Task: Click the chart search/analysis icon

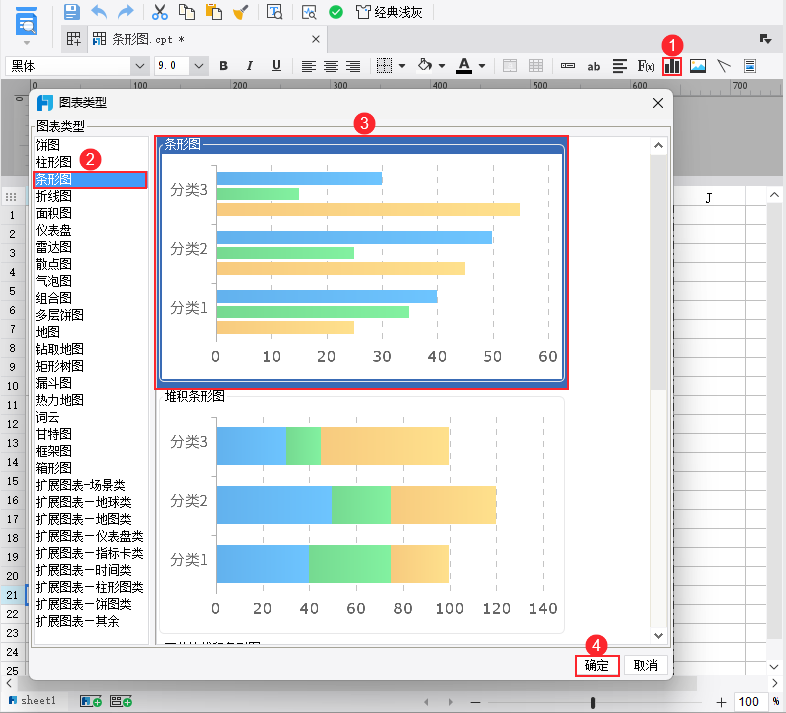Action: (x=309, y=12)
